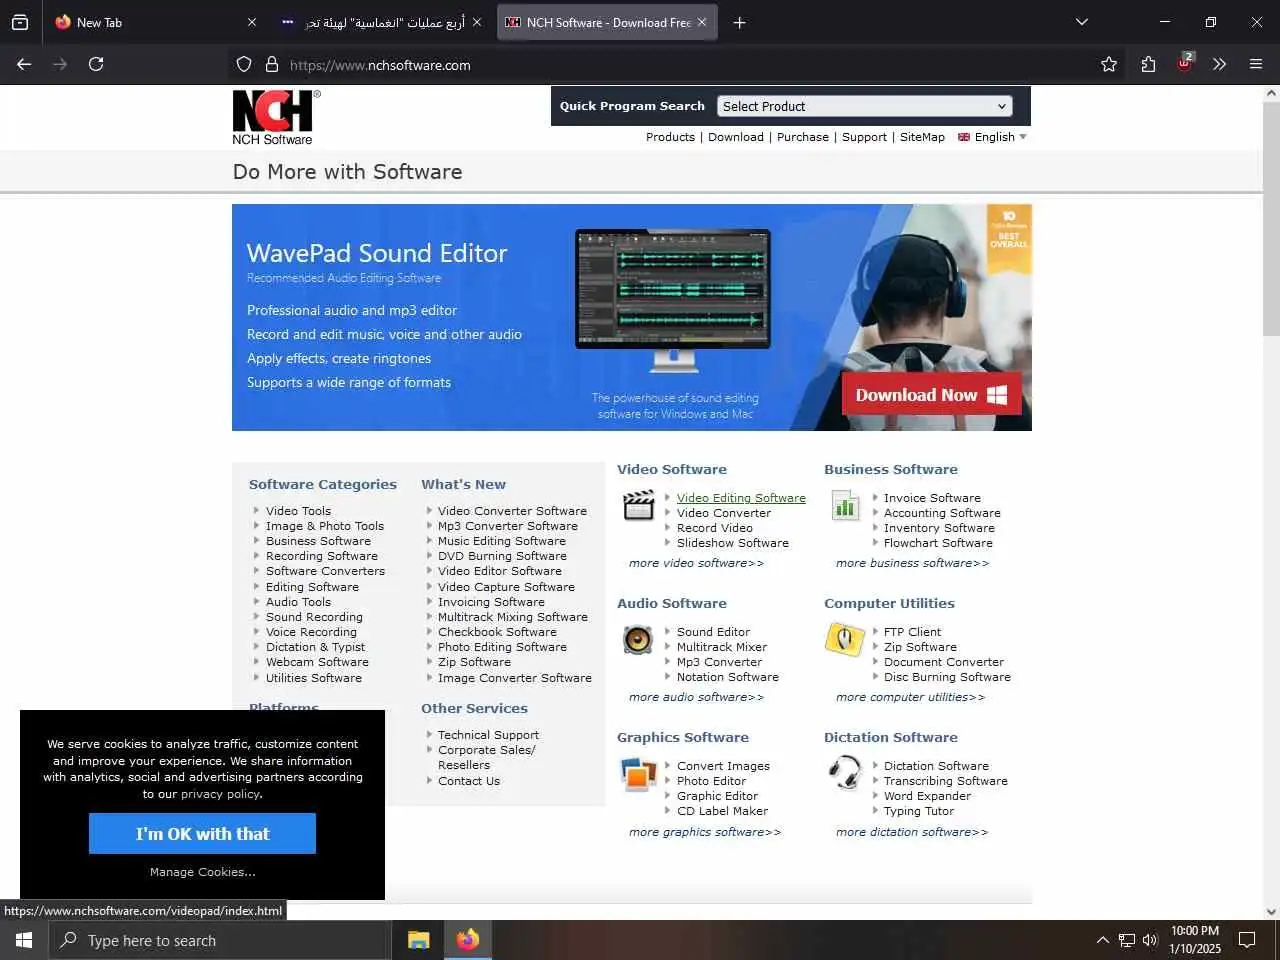Viewport: 1280px width, 960px height.
Task: Click more video software link
Action: click(x=696, y=563)
